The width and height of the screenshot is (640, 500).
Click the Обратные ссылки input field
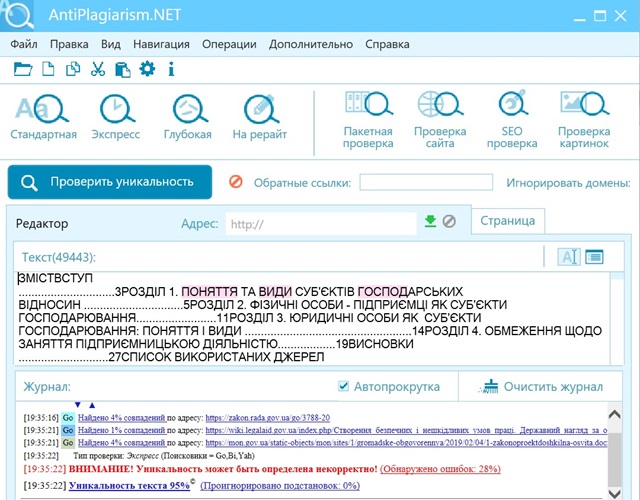[x=426, y=182]
